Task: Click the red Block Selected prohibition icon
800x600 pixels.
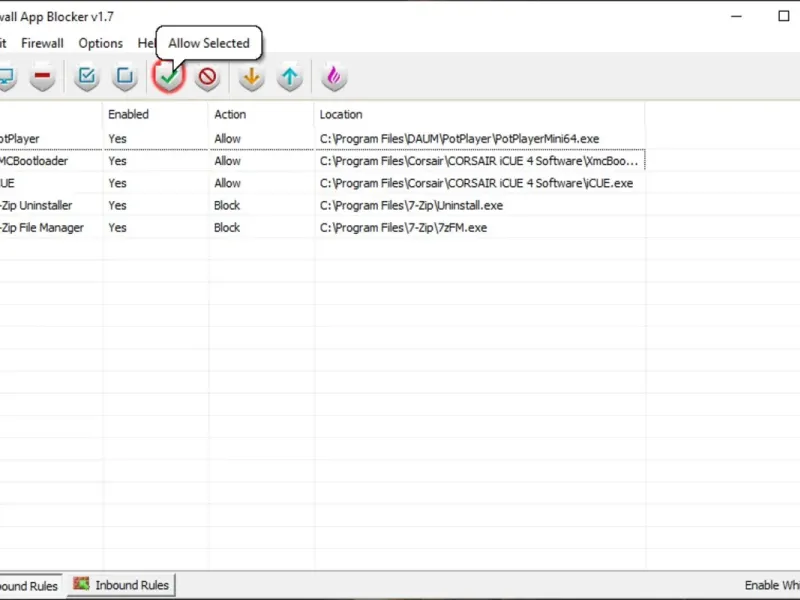Action: click(207, 78)
